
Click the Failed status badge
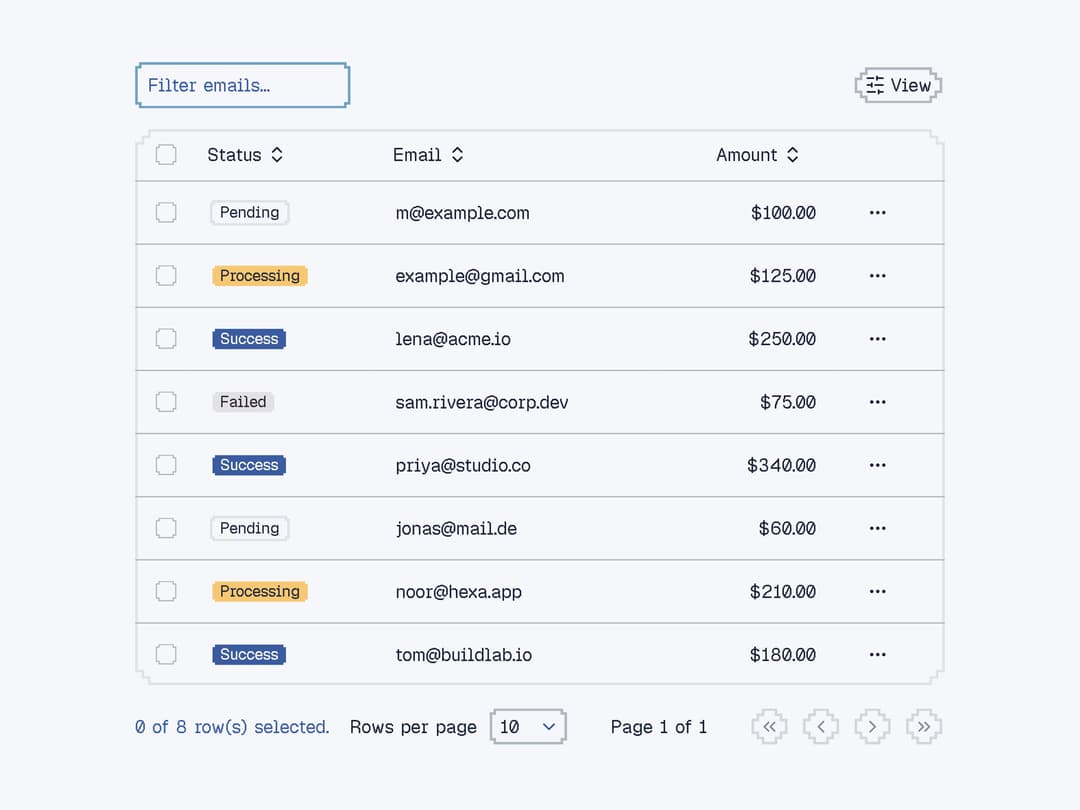point(243,402)
